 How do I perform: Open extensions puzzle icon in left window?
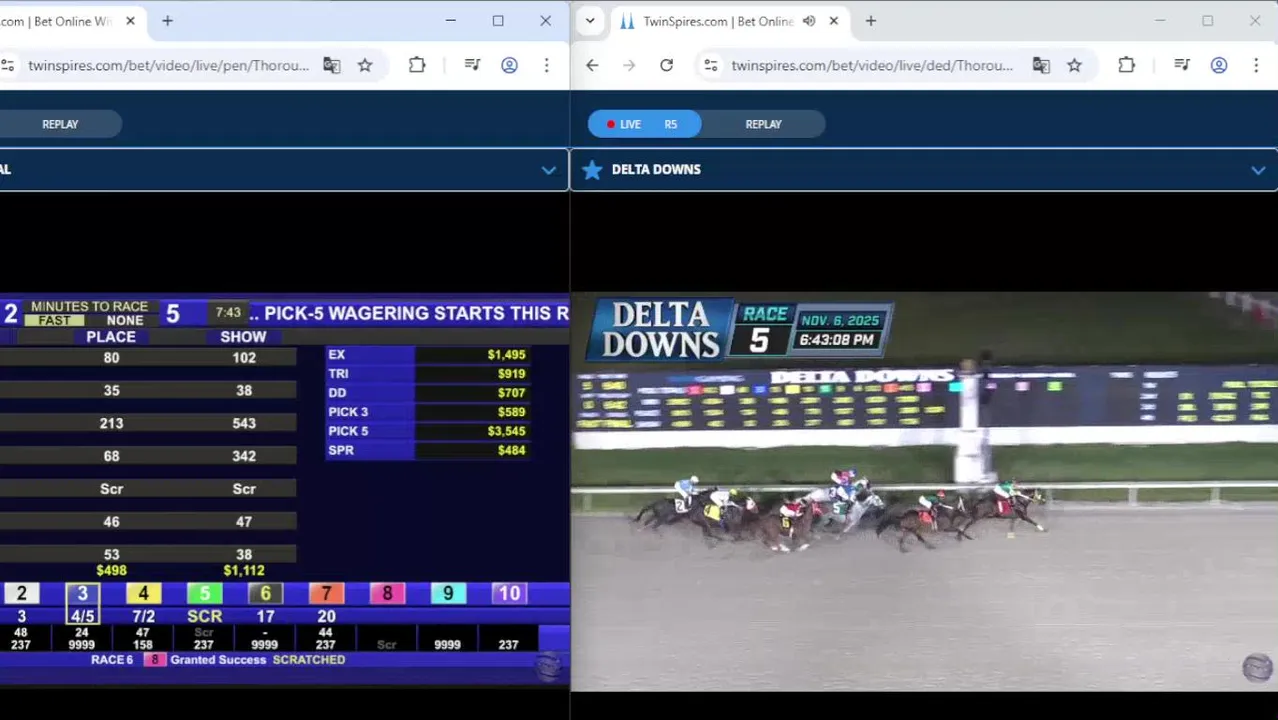417,66
